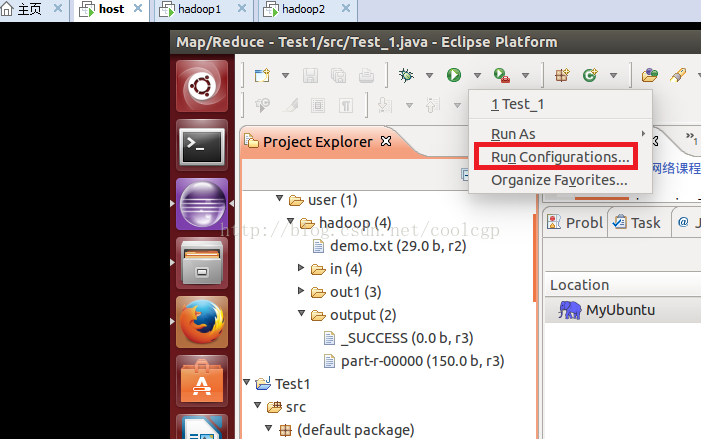Choose Run Configurations... from the menu
Screen dimensions: 701x439
560,157
